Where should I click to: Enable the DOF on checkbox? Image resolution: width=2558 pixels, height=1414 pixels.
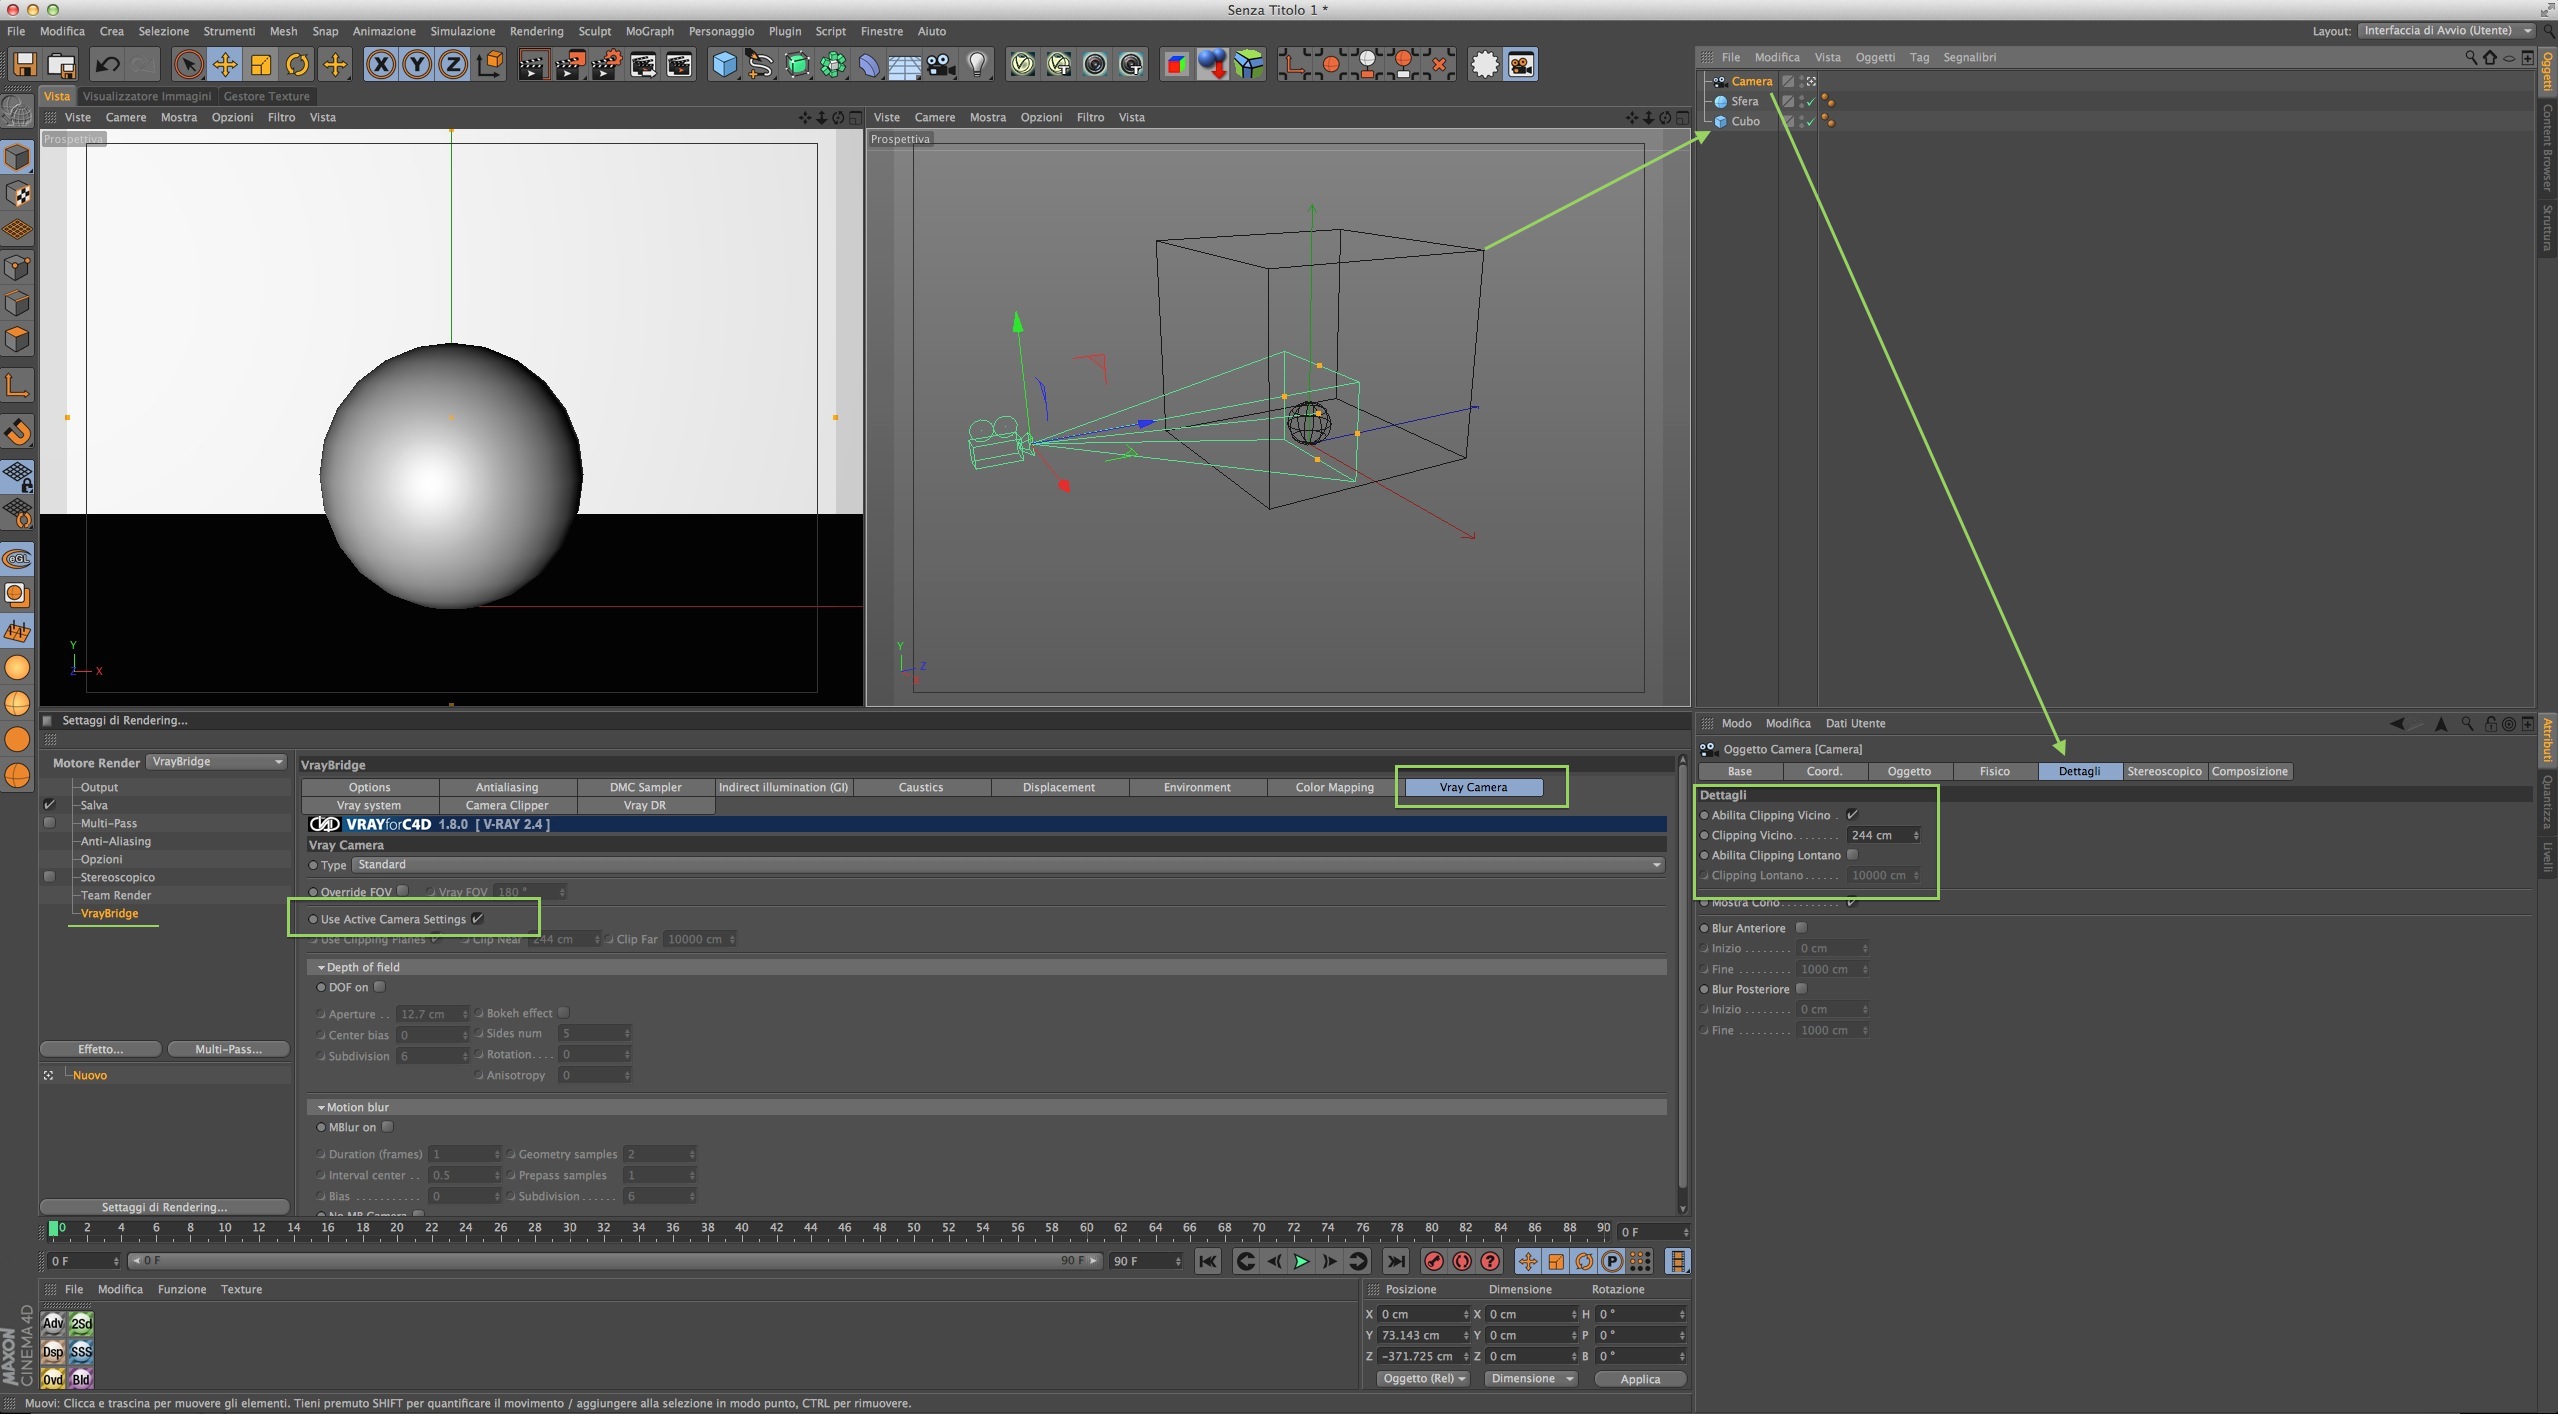380,987
